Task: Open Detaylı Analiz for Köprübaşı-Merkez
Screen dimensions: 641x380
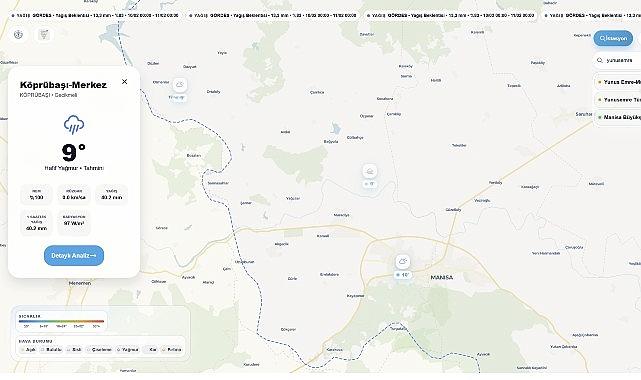Action: [74, 255]
